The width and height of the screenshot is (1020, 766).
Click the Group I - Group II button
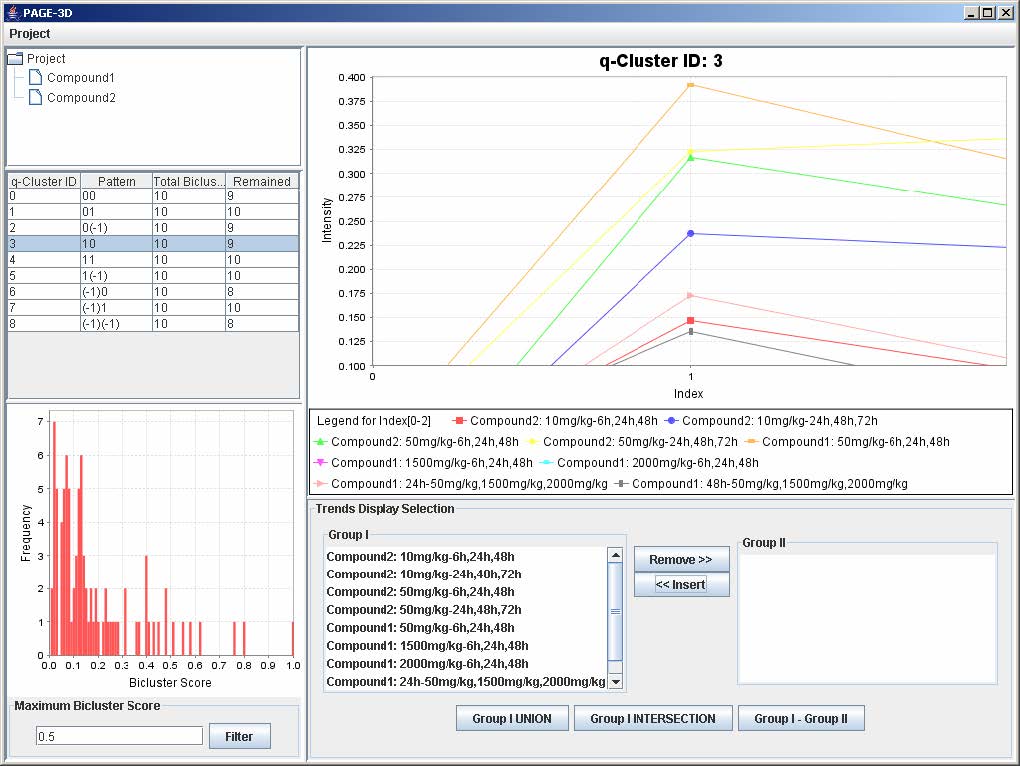(x=800, y=718)
